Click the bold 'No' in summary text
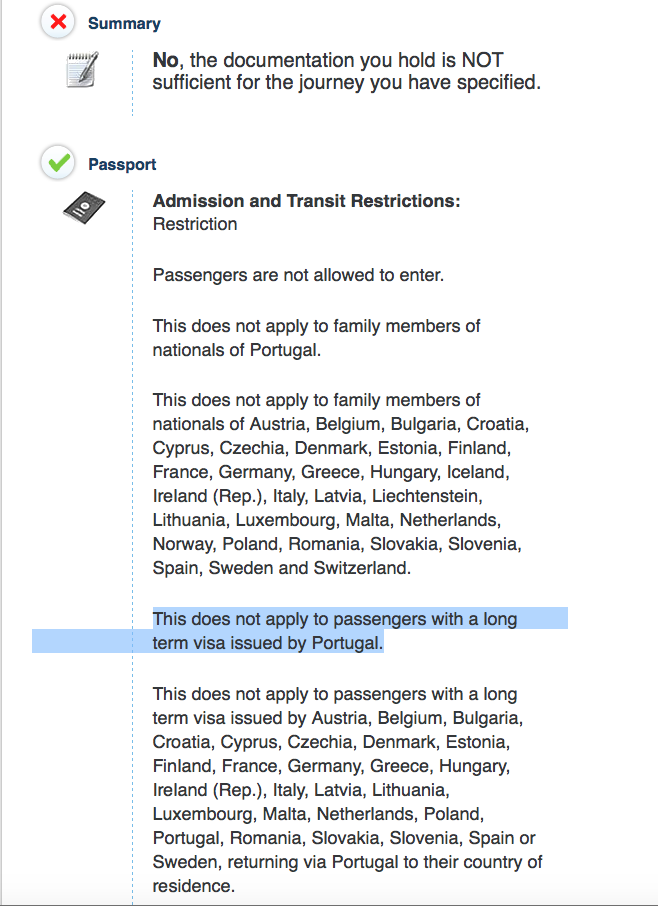Image resolution: width=658 pixels, height=906 pixels. [165, 60]
